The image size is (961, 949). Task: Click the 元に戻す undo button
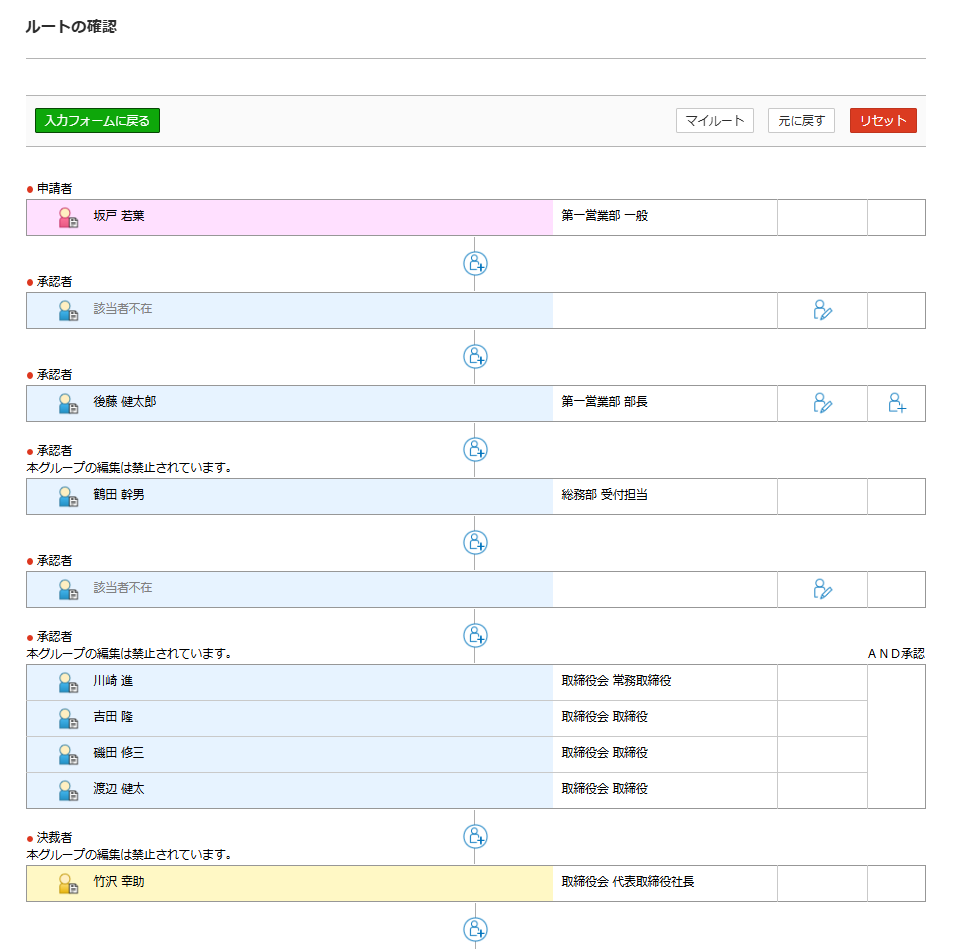pos(801,121)
